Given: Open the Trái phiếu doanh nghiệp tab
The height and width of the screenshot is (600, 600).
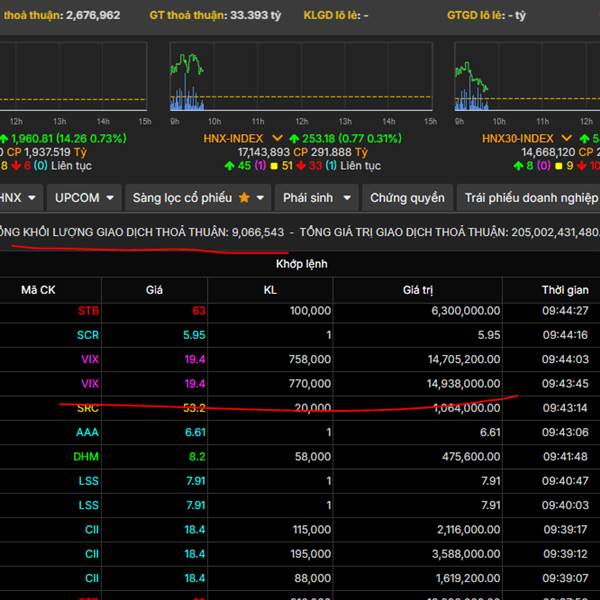Looking at the screenshot, I should coord(530,198).
